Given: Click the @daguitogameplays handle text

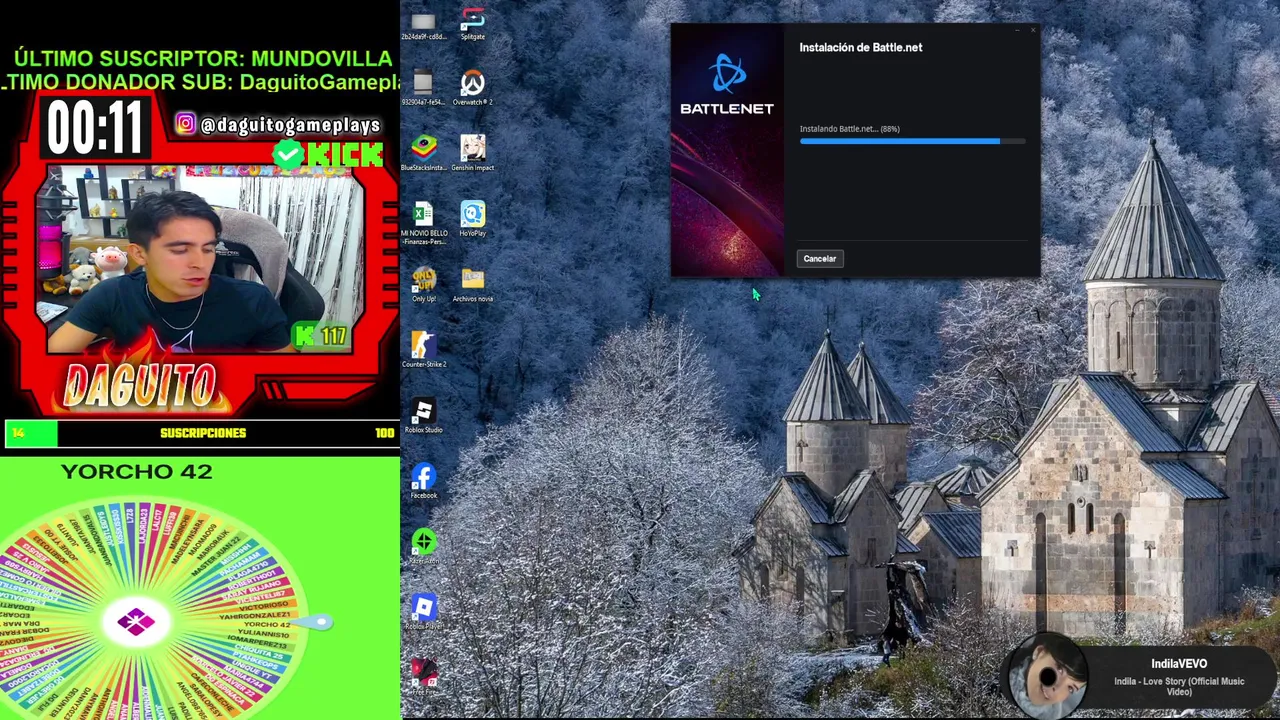Looking at the screenshot, I should coord(290,125).
